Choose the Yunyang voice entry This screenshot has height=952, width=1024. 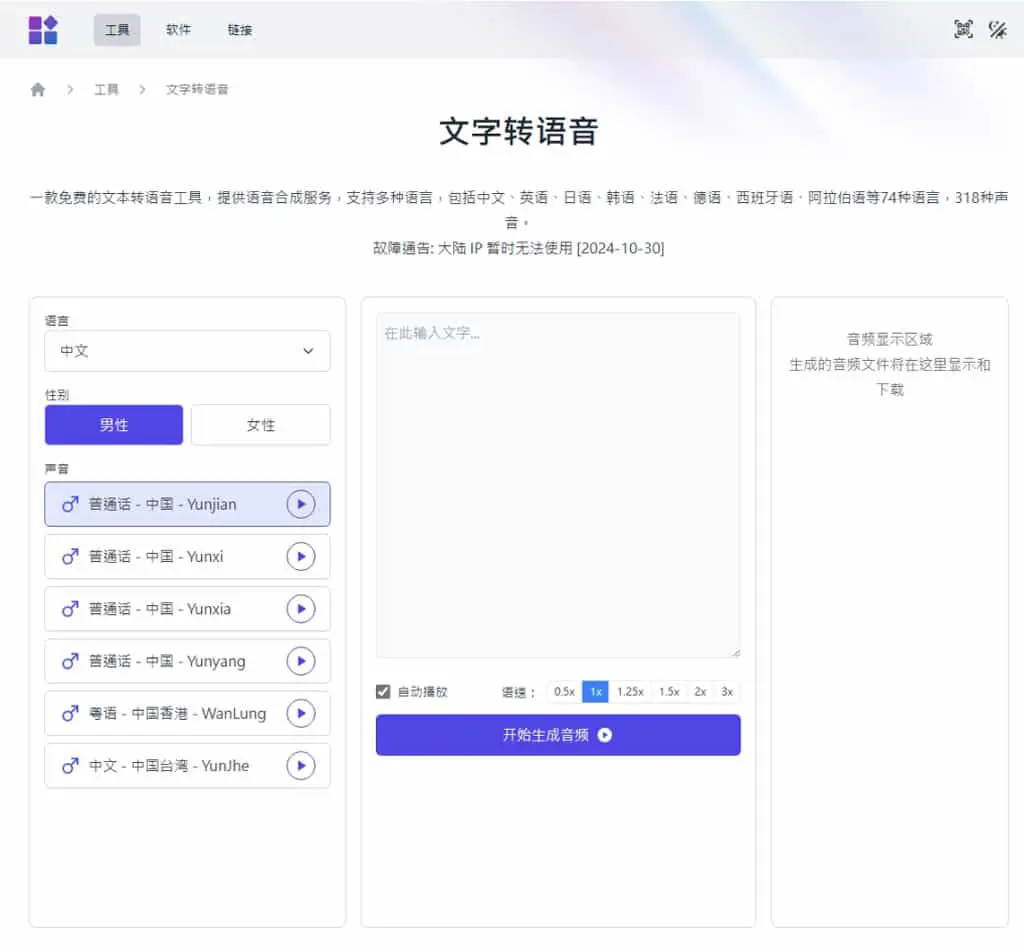pyautogui.click(x=187, y=661)
